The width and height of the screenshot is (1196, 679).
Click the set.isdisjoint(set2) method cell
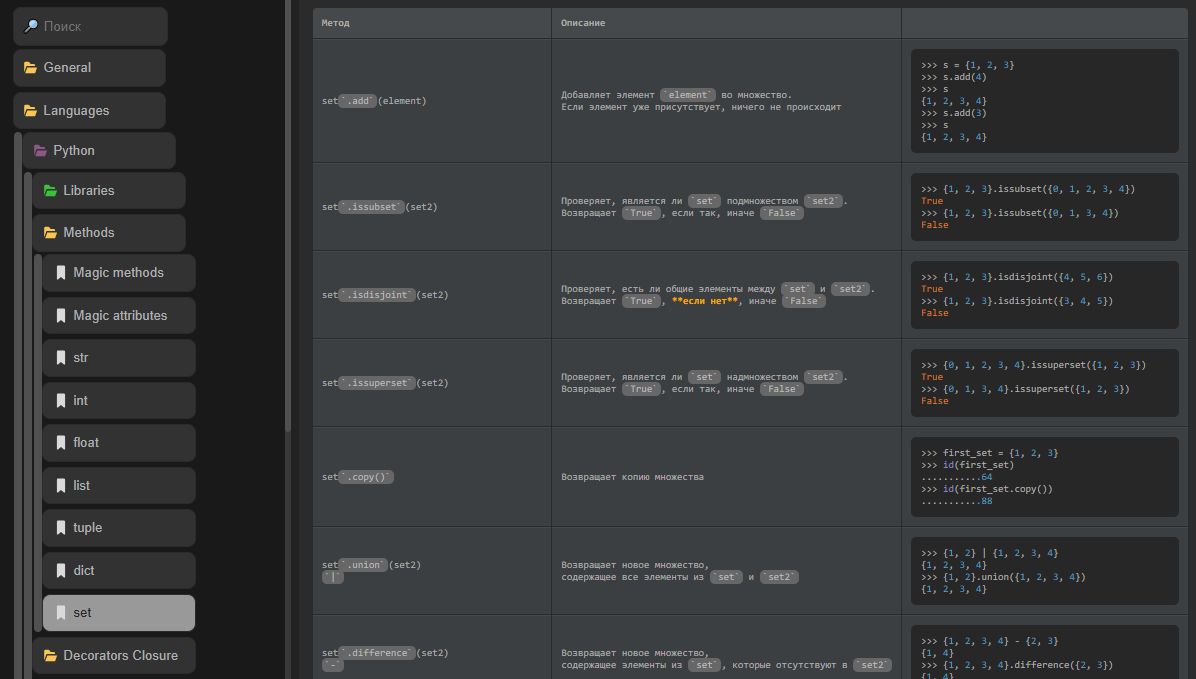tap(432, 294)
